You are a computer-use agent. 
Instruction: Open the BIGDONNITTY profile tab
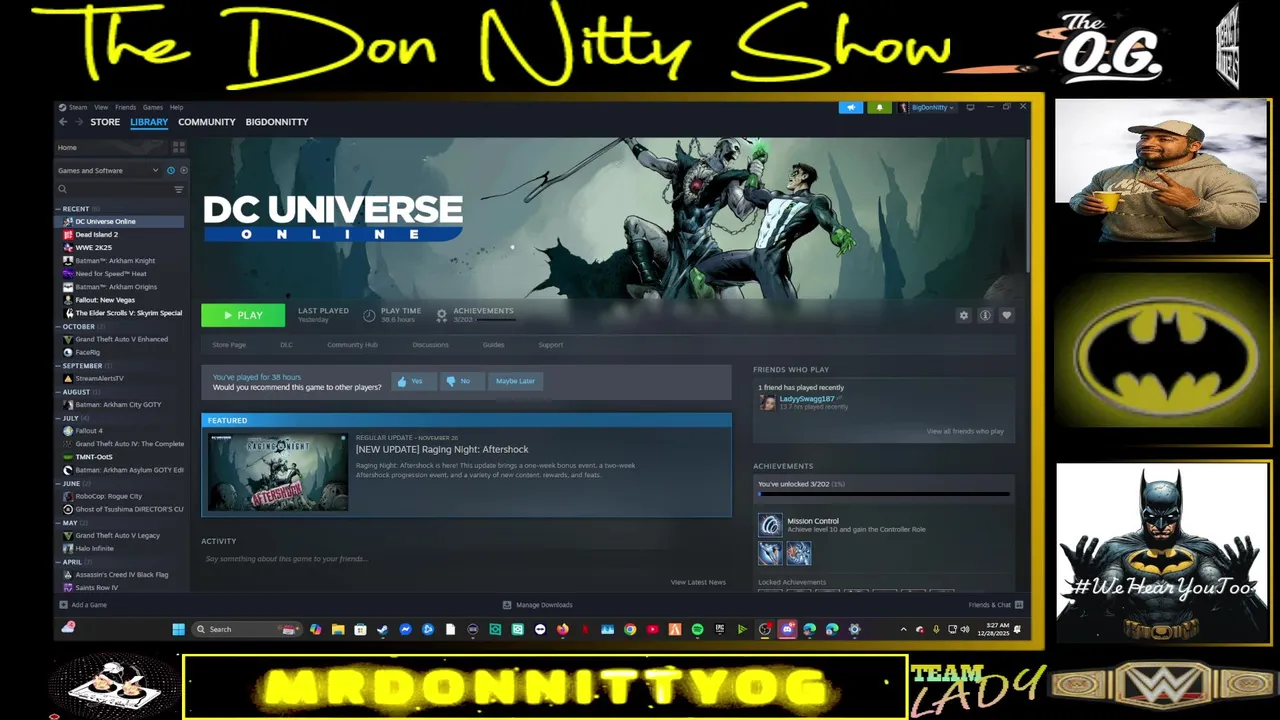(x=277, y=122)
